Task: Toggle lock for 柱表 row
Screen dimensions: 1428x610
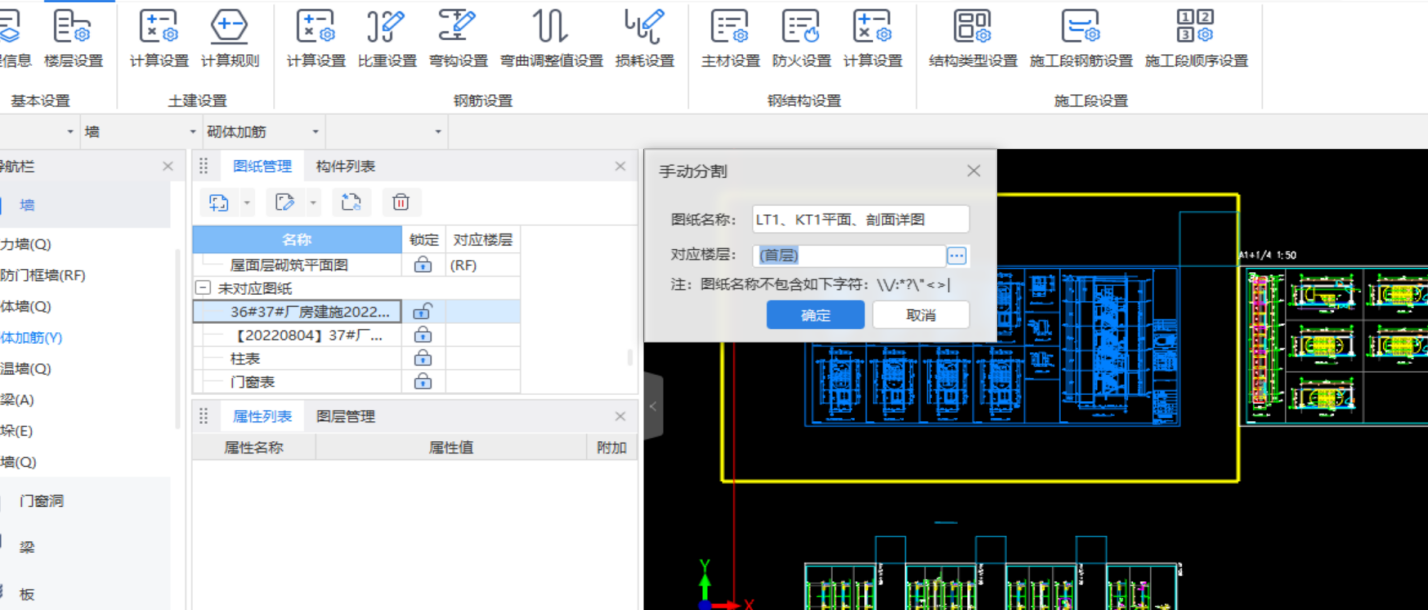Action: tap(423, 358)
